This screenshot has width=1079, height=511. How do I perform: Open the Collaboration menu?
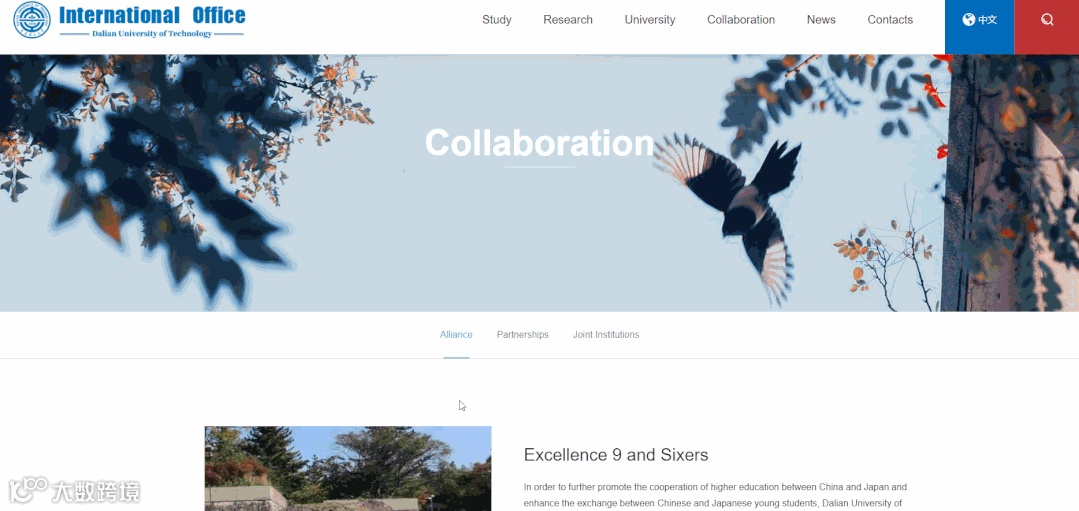(740, 20)
